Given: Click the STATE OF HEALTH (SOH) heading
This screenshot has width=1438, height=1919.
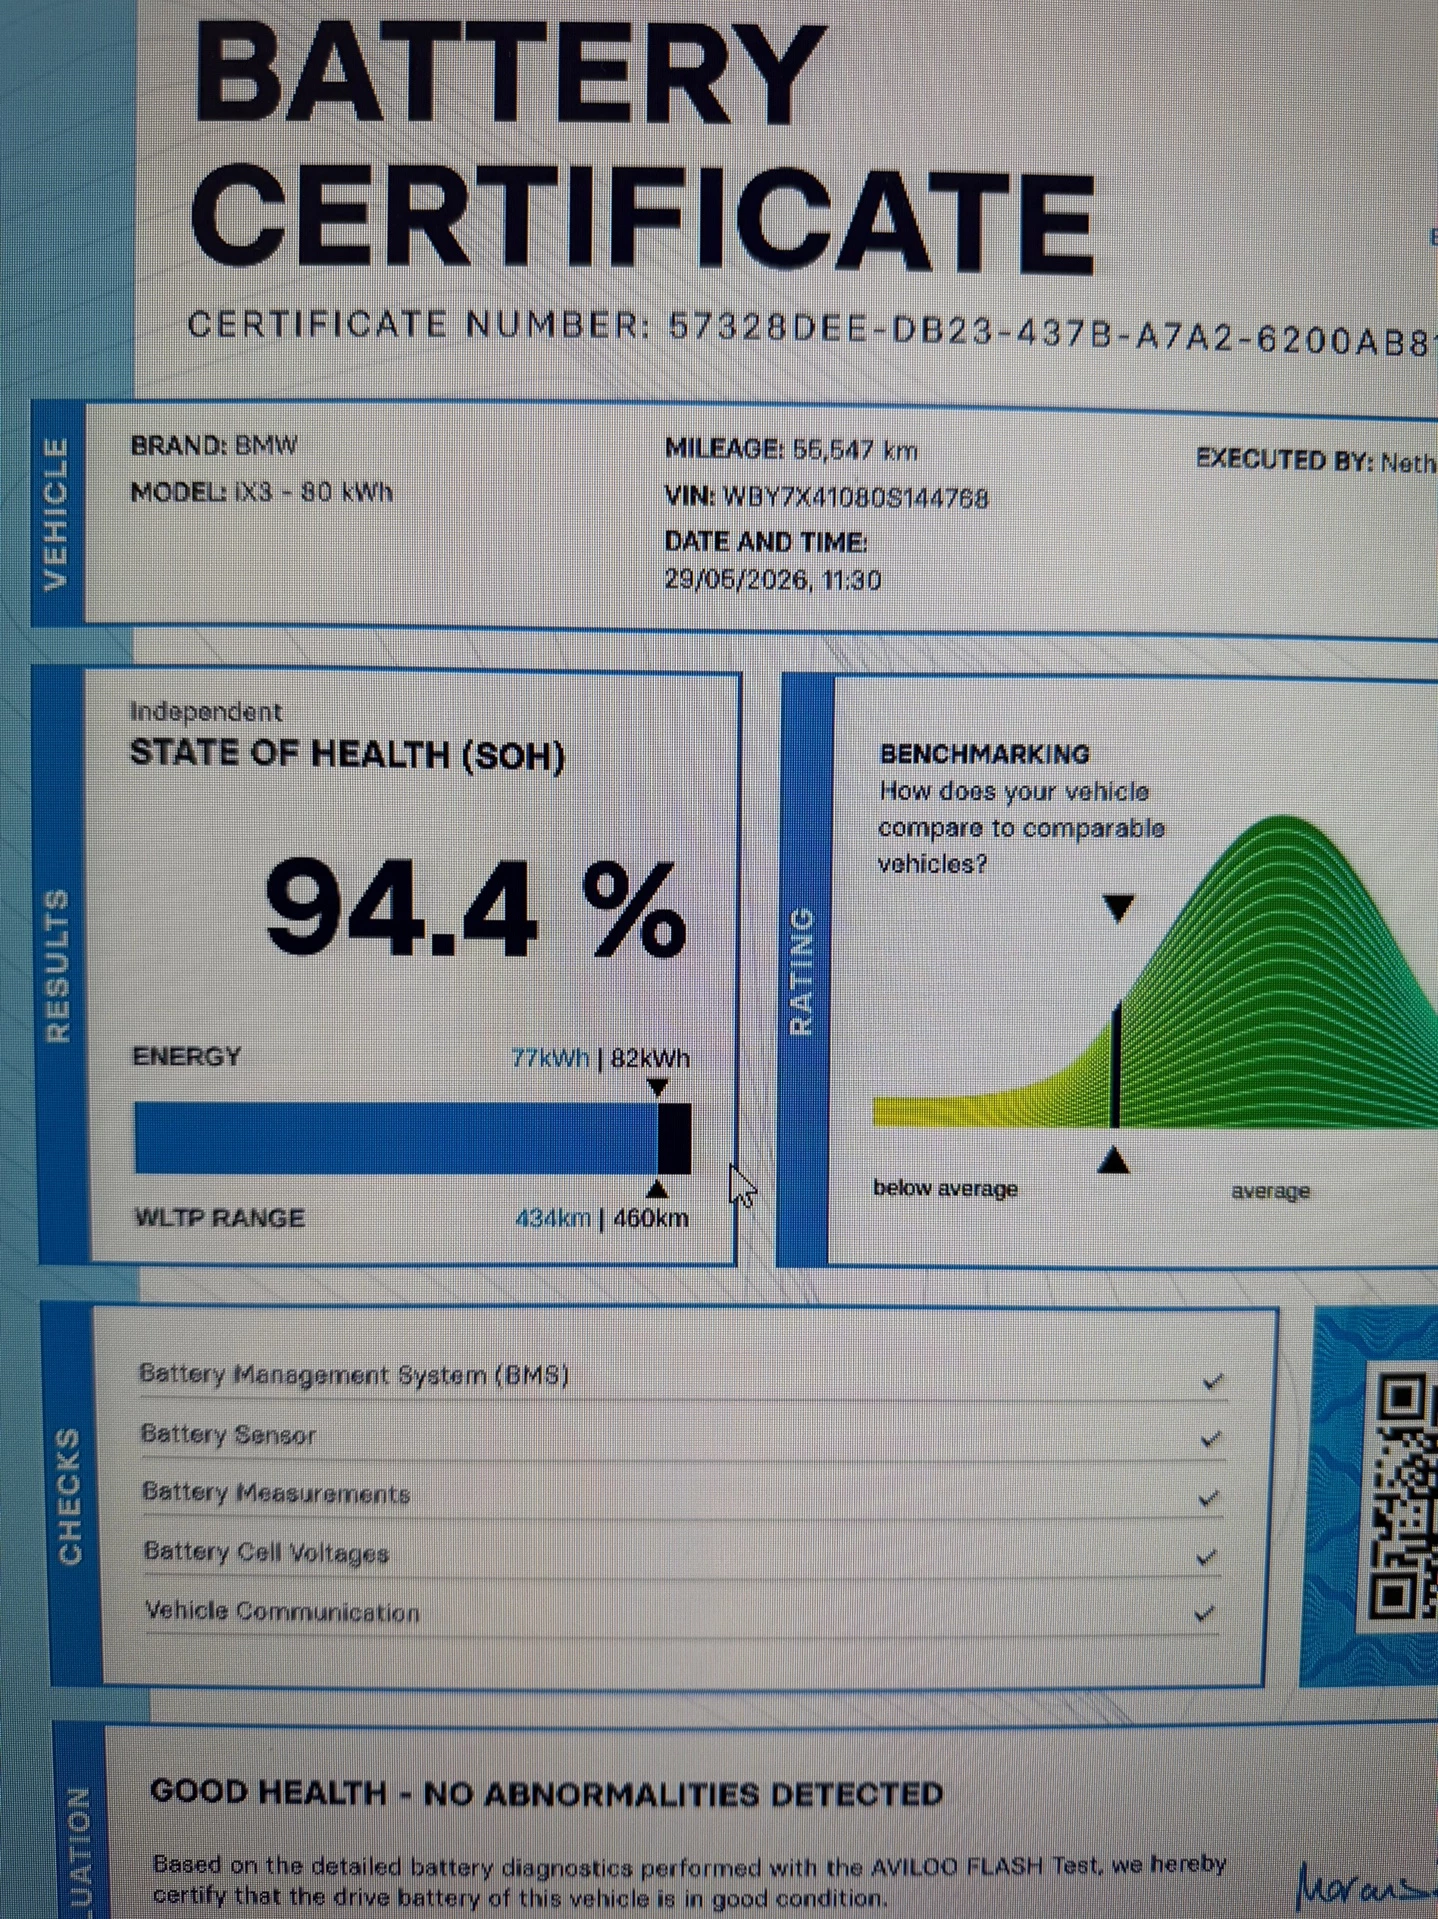Looking at the screenshot, I should (x=348, y=755).
